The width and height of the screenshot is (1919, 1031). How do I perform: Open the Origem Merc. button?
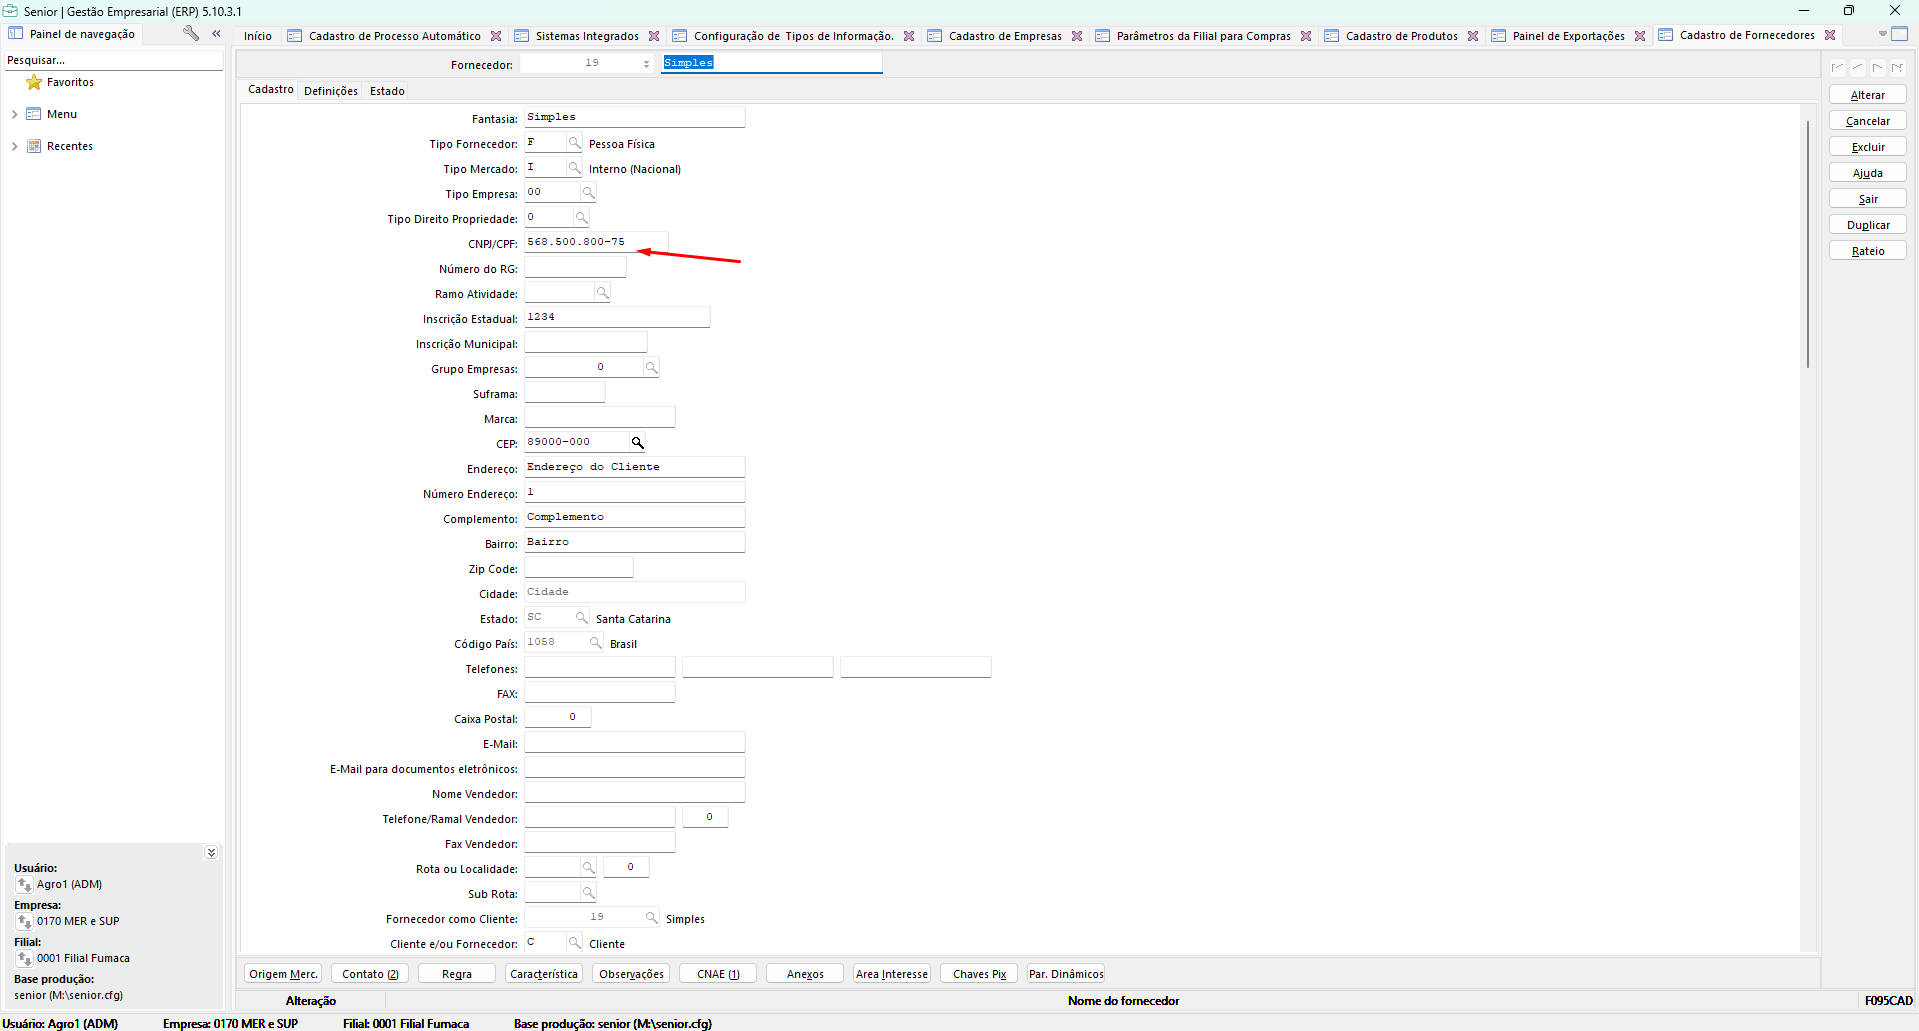coord(283,974)
